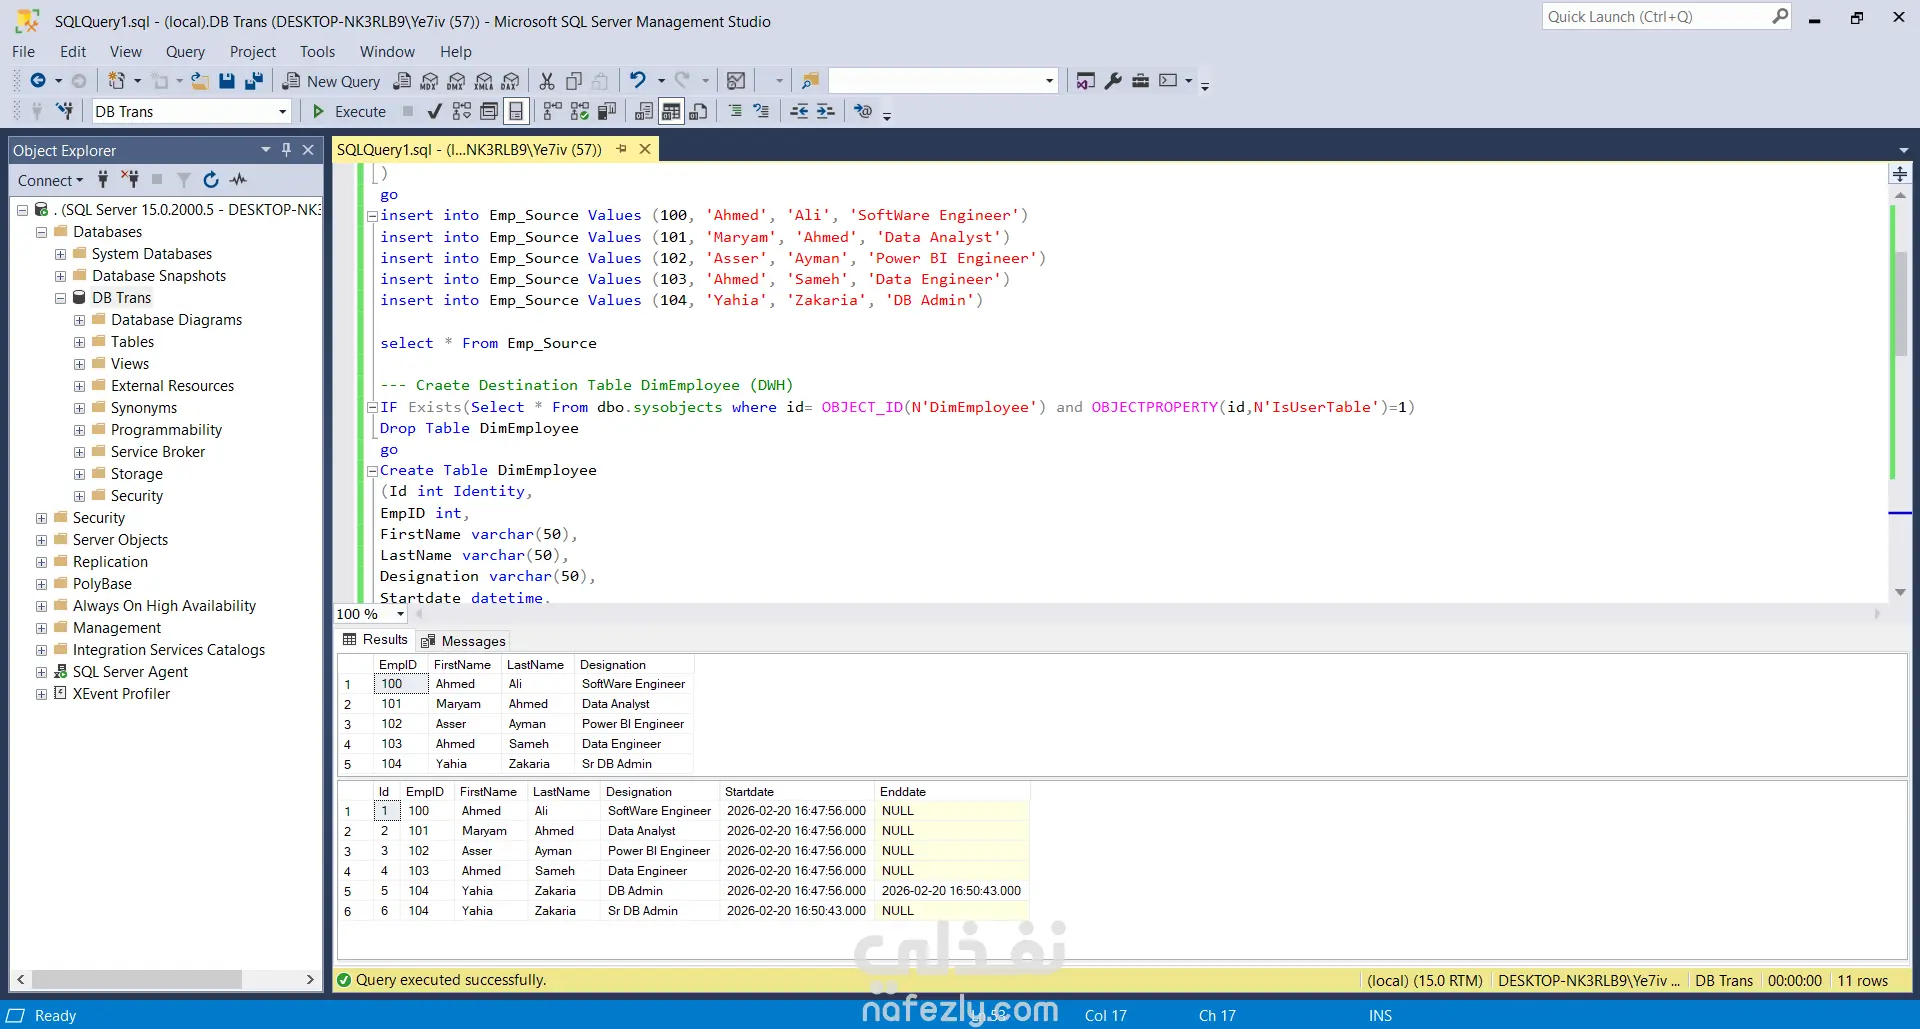1920x1029 pixels.
Task: Open the Query menu
Action: 185,52
